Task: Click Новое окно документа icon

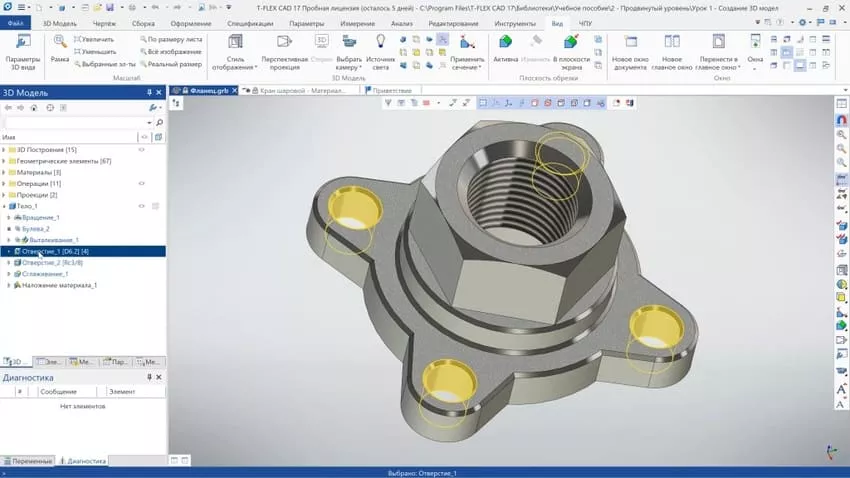Action: pos(630,42)
